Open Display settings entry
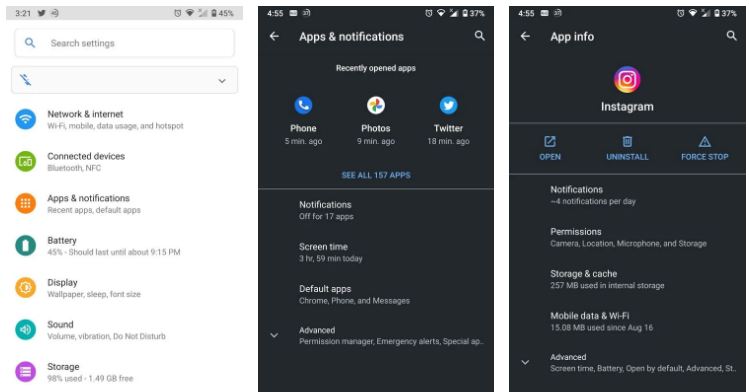This screenshot has width=749, height=392. point(124,287)
